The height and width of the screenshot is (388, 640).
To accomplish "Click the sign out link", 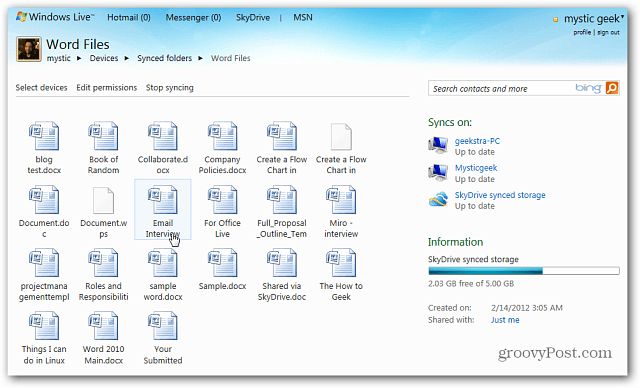I will click(608, 32).
